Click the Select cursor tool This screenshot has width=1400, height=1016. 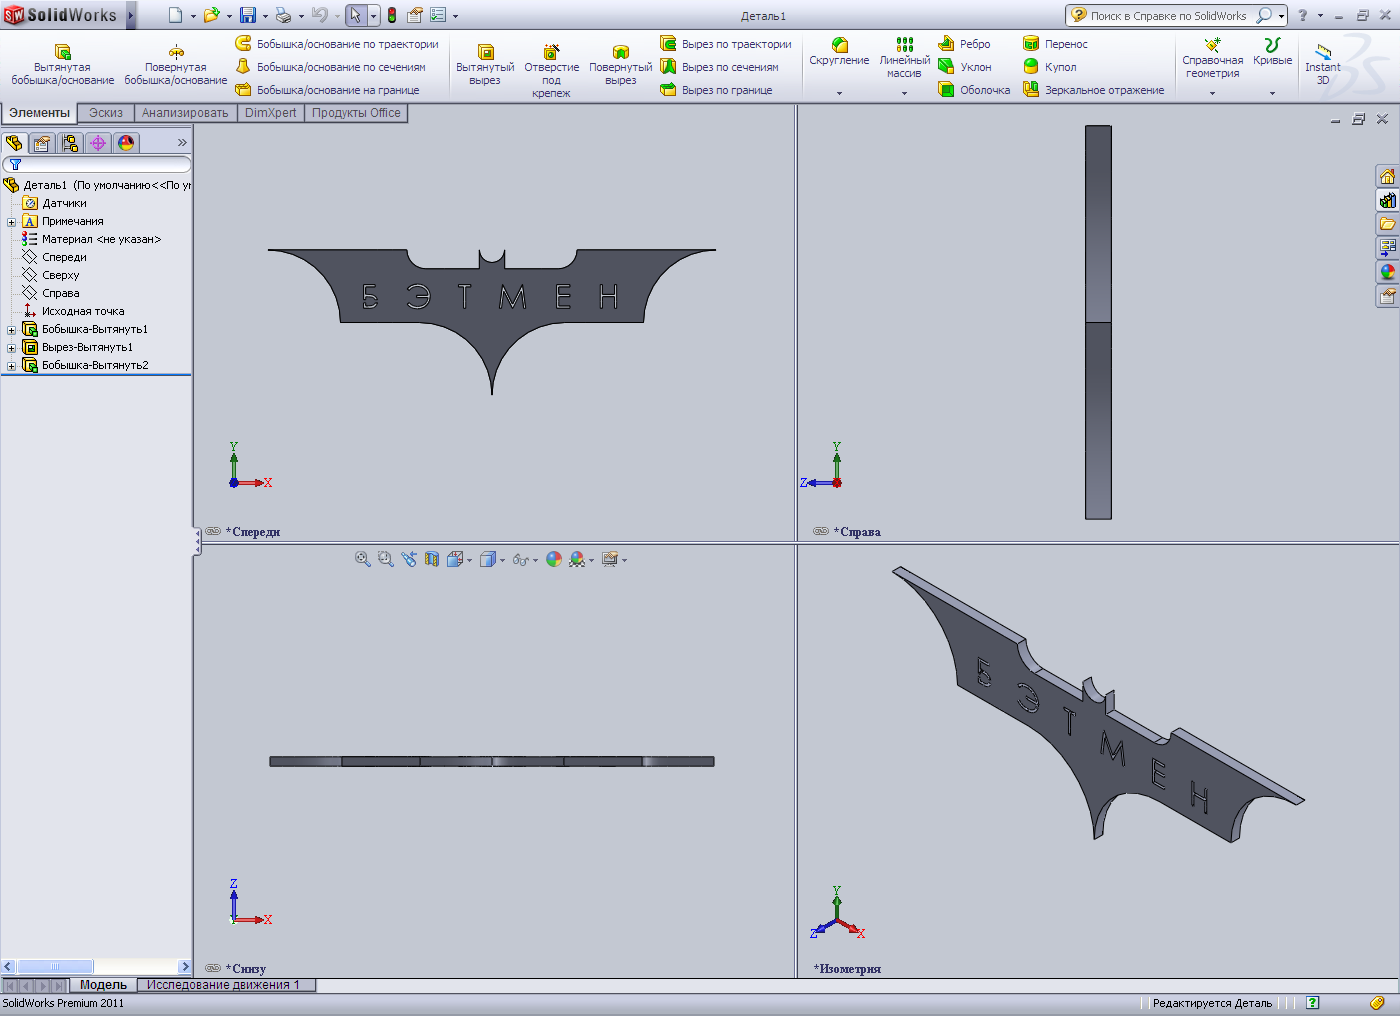(356, 15)
